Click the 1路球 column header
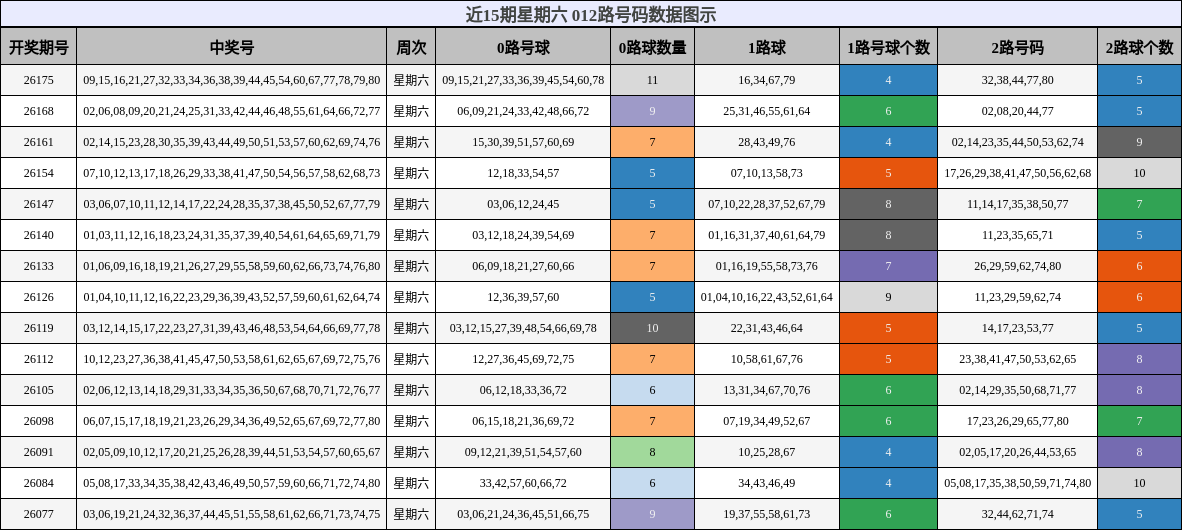This screenshot has width=1182, height=530. (767, 47)
